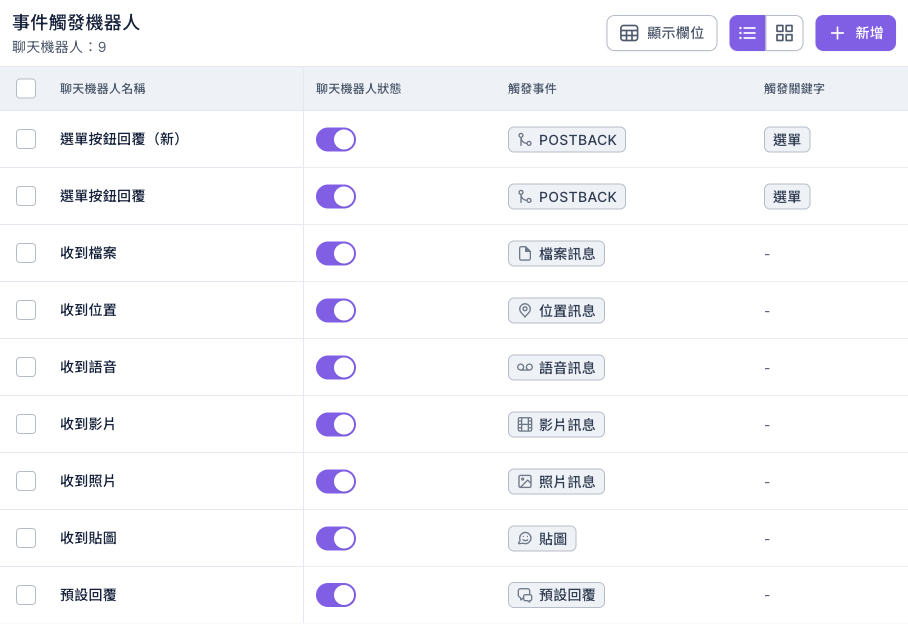Tick the select-all checkbox in header
Viewport: 908px width, 624px height.
coord(26,89)
